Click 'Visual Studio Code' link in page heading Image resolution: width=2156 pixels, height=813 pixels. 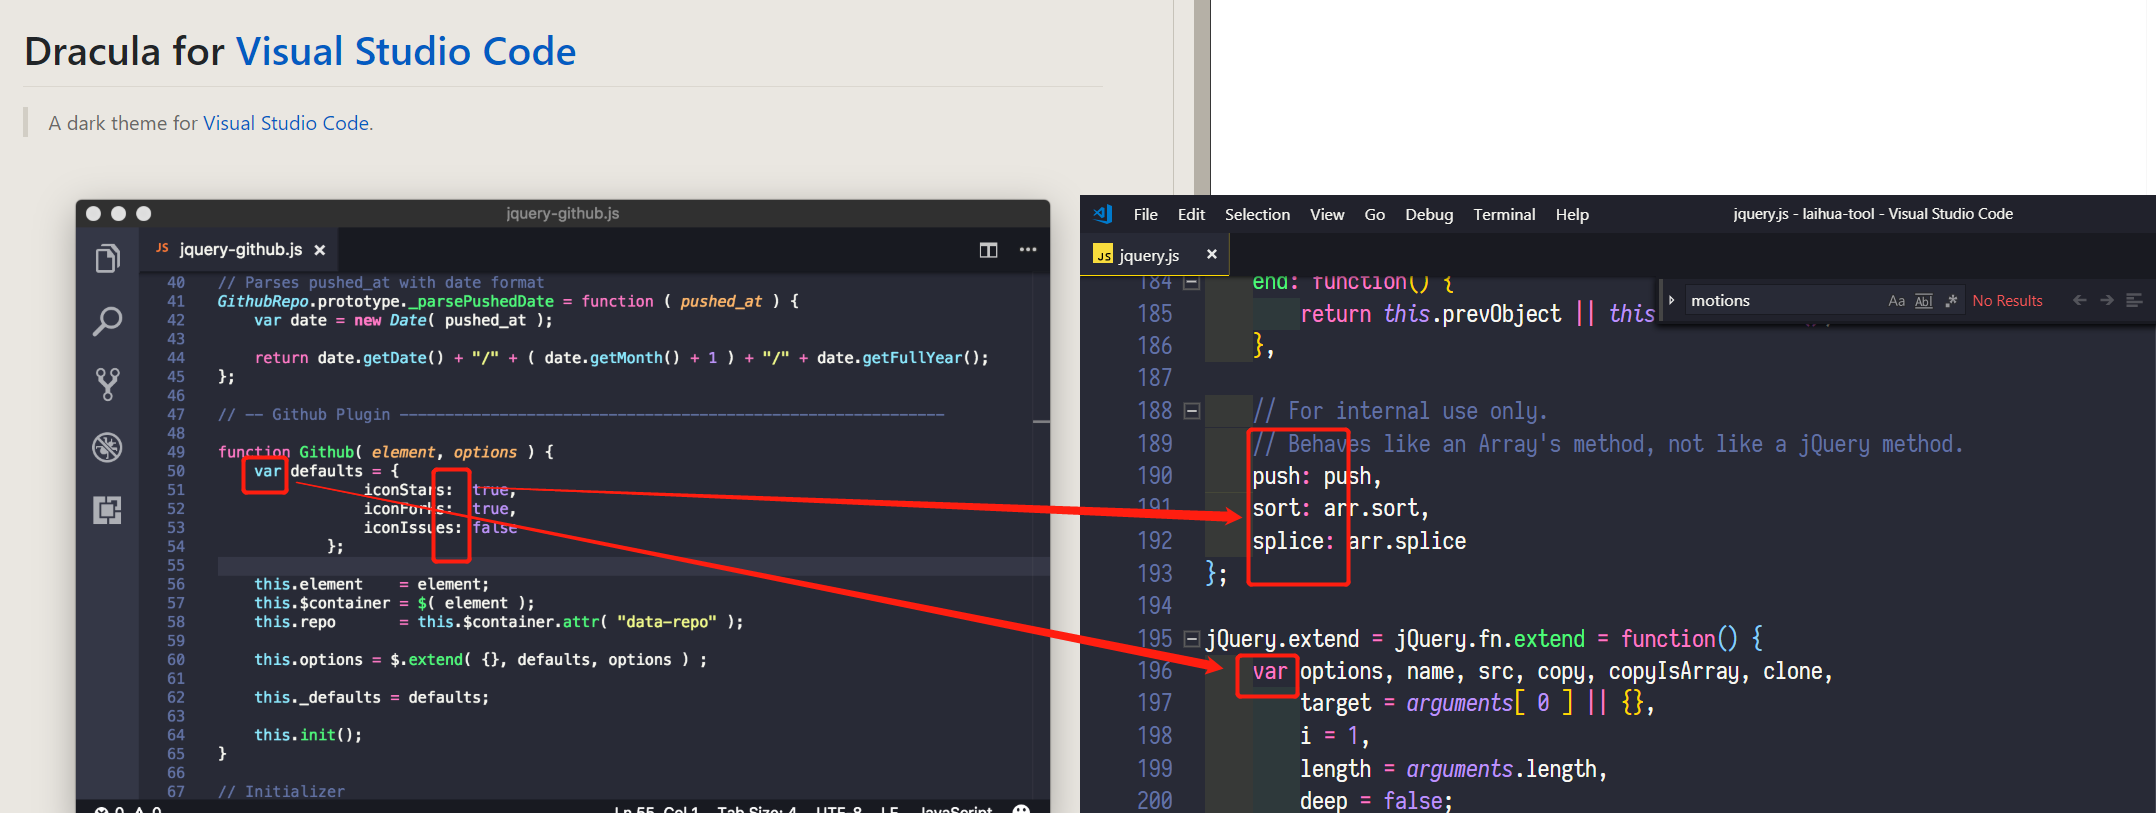click(x=406, y=51)
